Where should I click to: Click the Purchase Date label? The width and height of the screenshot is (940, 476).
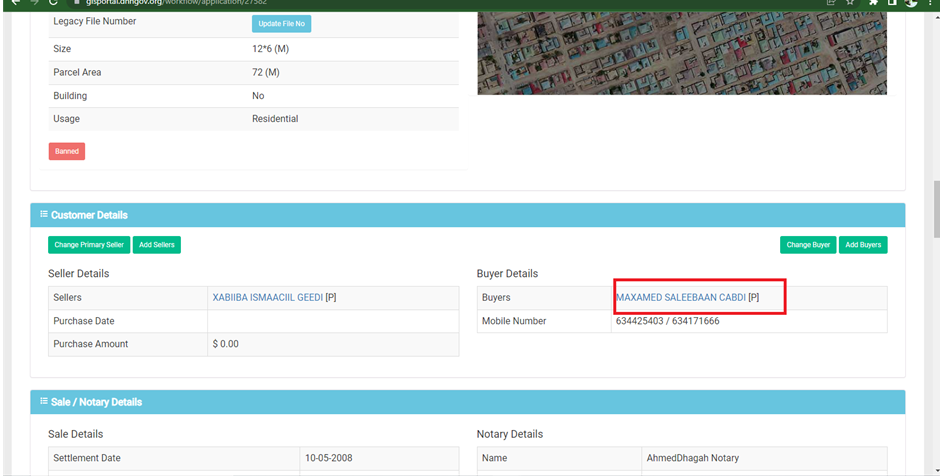[x=83, y=321]
